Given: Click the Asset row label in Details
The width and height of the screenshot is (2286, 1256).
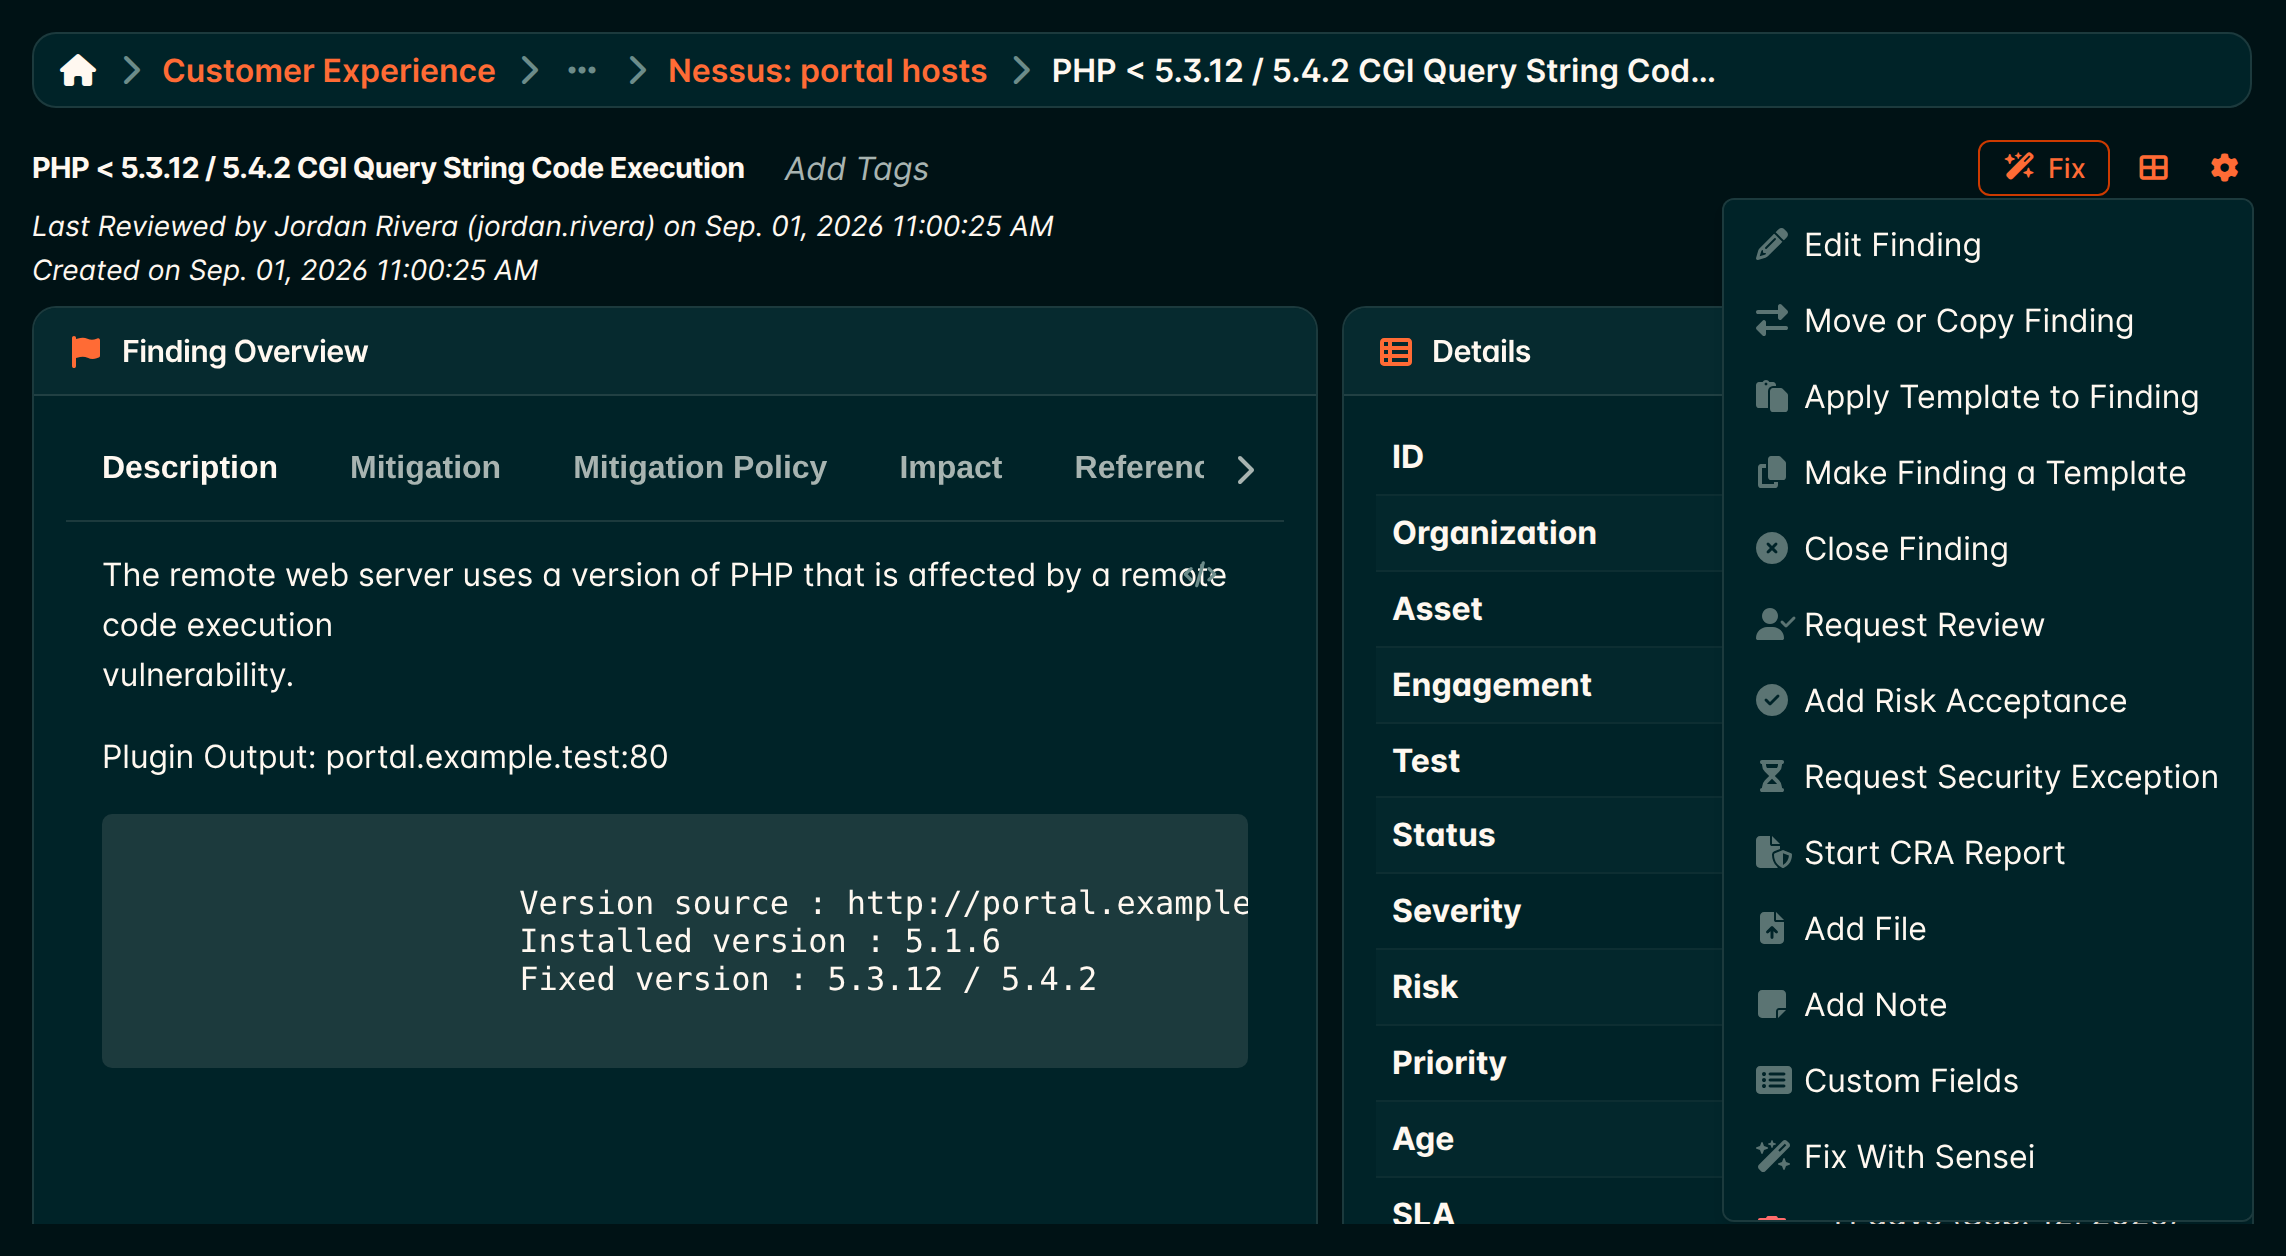Looking at the screenshot, I should pyautogui.click(x=1437, y=609).
